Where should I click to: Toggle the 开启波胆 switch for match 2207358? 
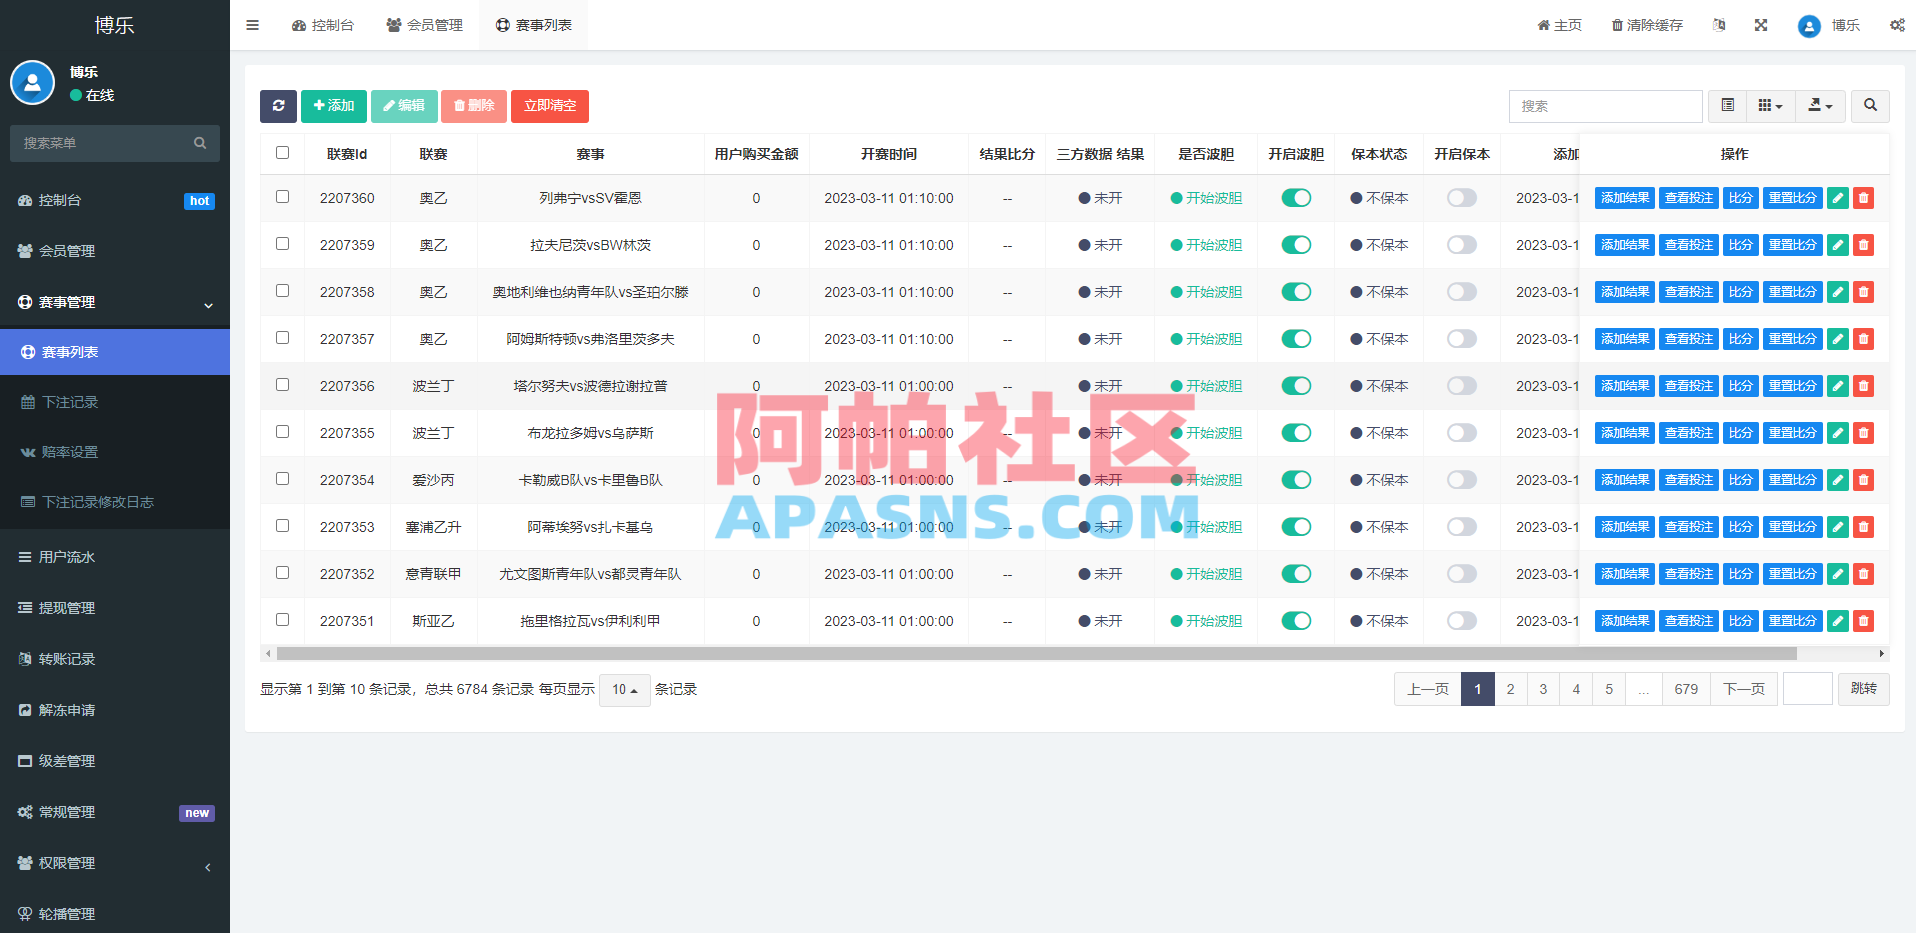[x=1296, y=292]
